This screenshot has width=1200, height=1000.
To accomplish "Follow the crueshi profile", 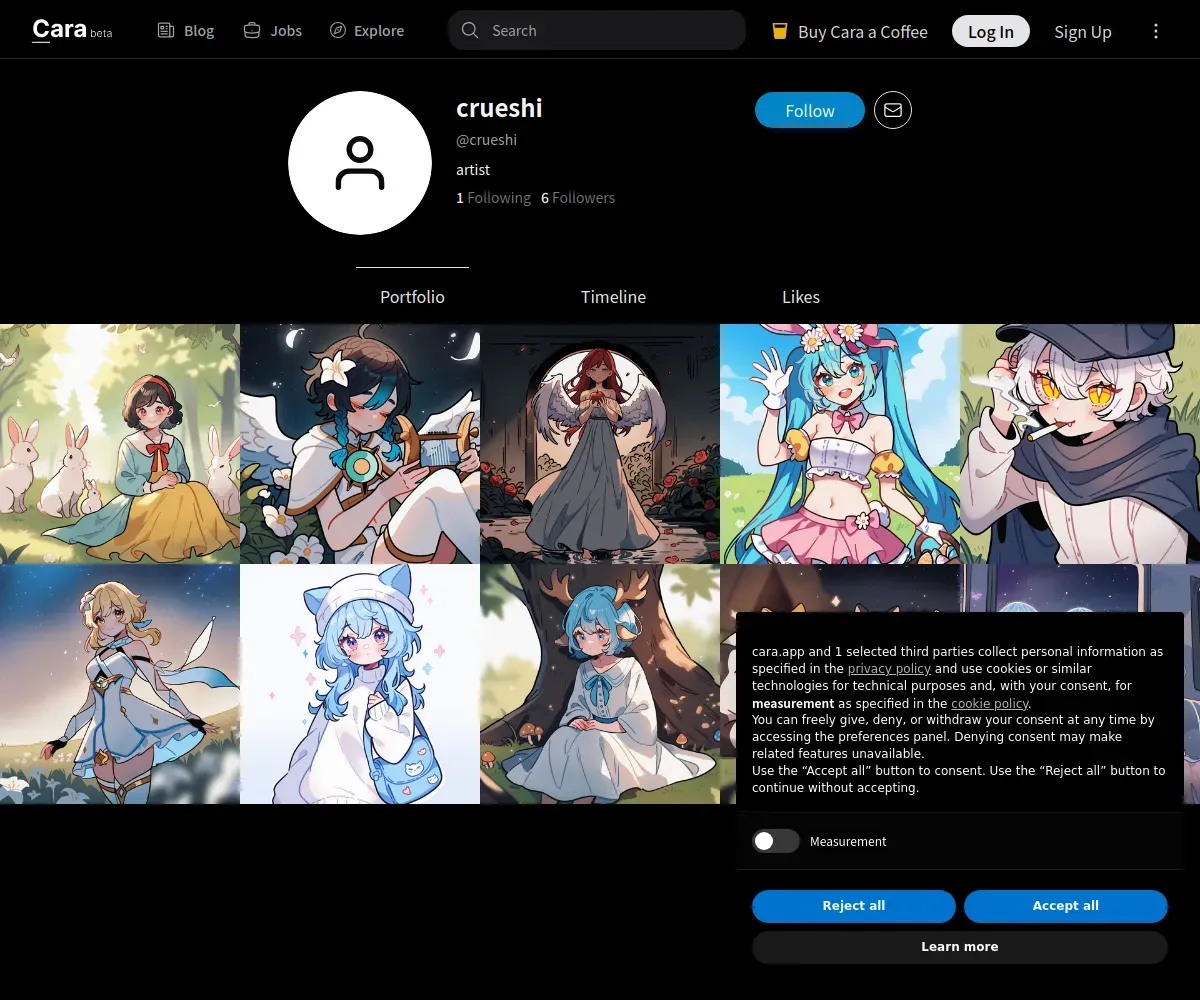I will coord(810,110).
